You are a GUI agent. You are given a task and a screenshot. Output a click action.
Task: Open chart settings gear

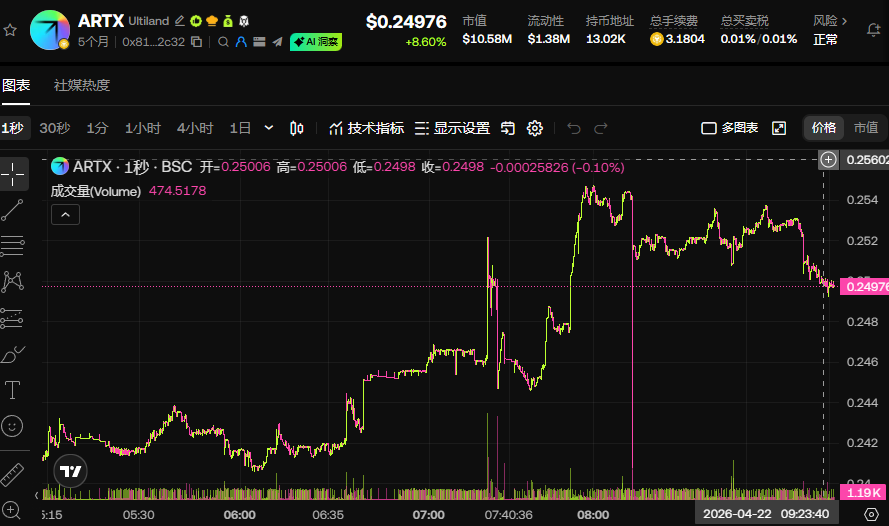pyautogui.click(x=535, y=128)
